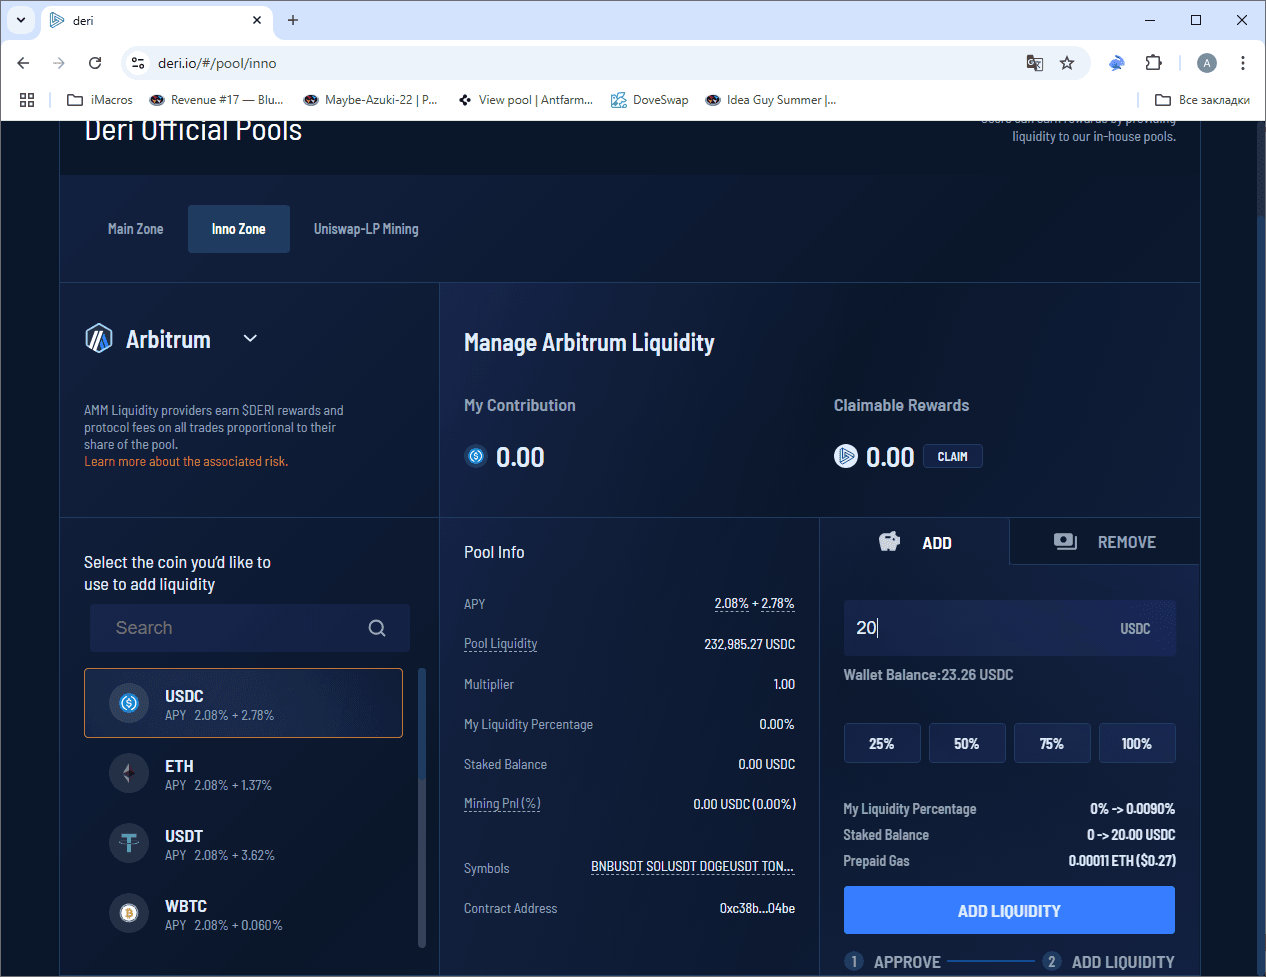The height and width of the screenshot is (977, 1266).
Task: Open the 'Idea Guy Summer' bookmark
Action: pyautogui.click(x=771, y=100)
